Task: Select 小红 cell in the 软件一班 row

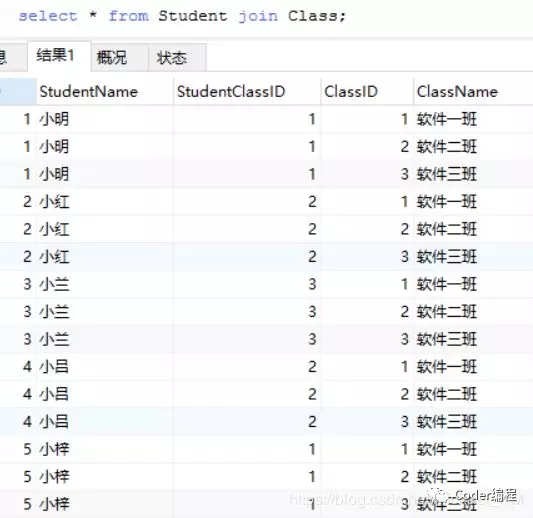Action: coord(105,202)
